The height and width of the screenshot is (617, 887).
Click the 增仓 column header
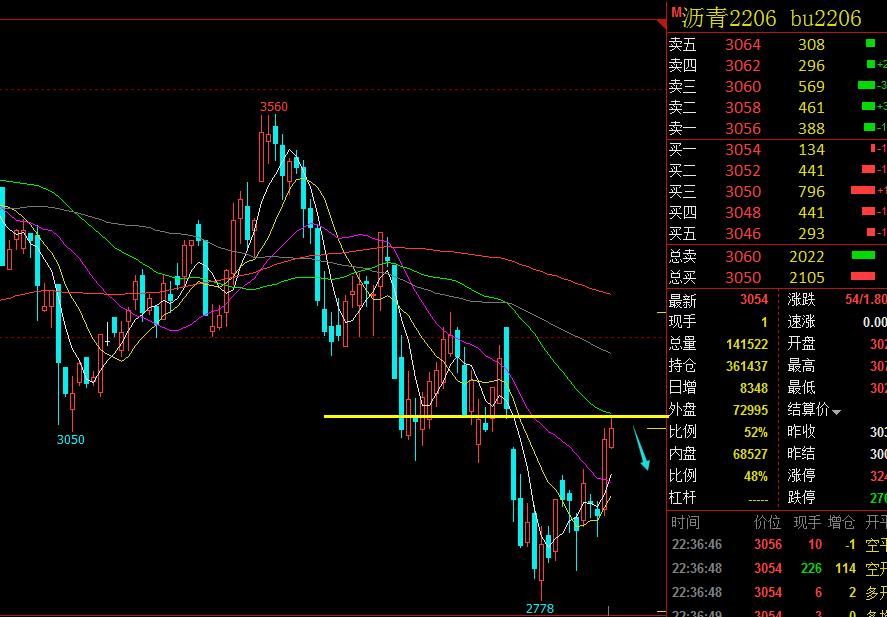point(842,522)
